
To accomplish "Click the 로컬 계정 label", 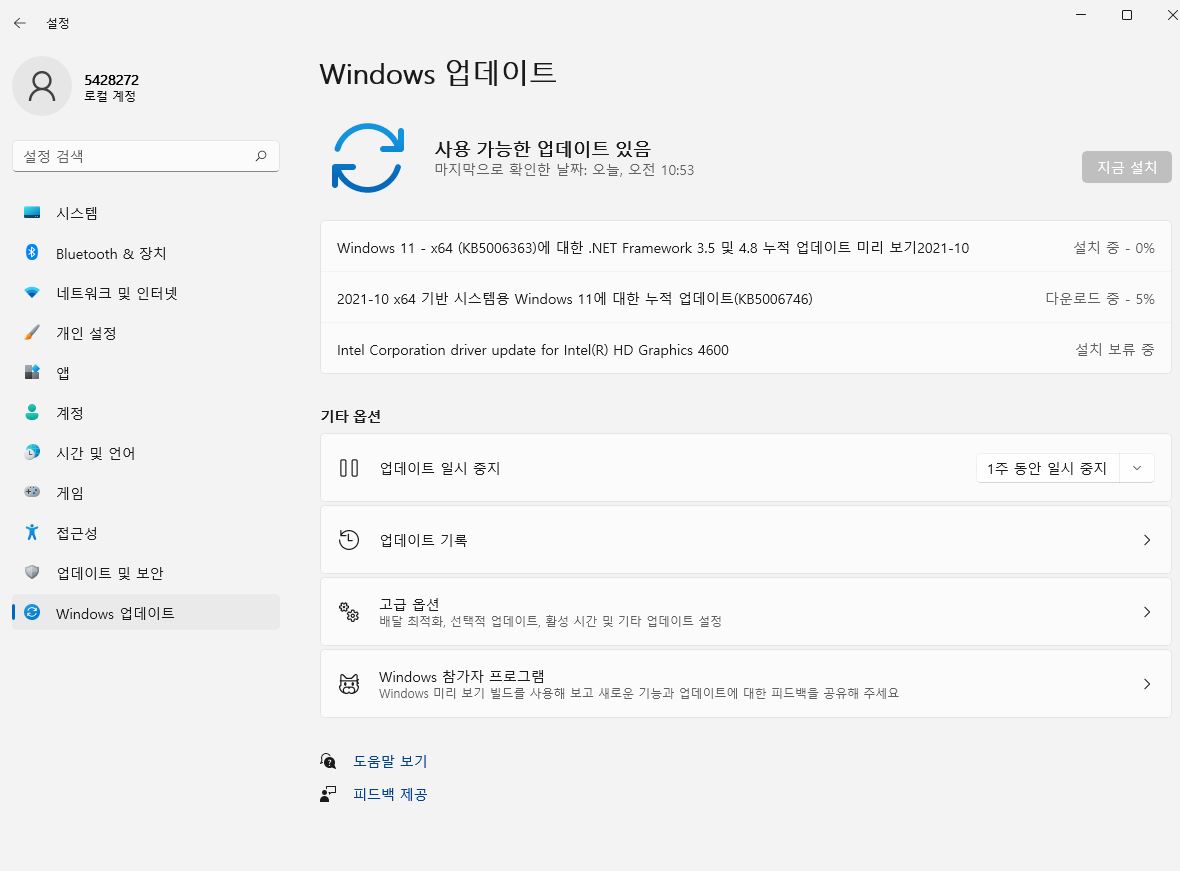I will [x=110, y=96].
